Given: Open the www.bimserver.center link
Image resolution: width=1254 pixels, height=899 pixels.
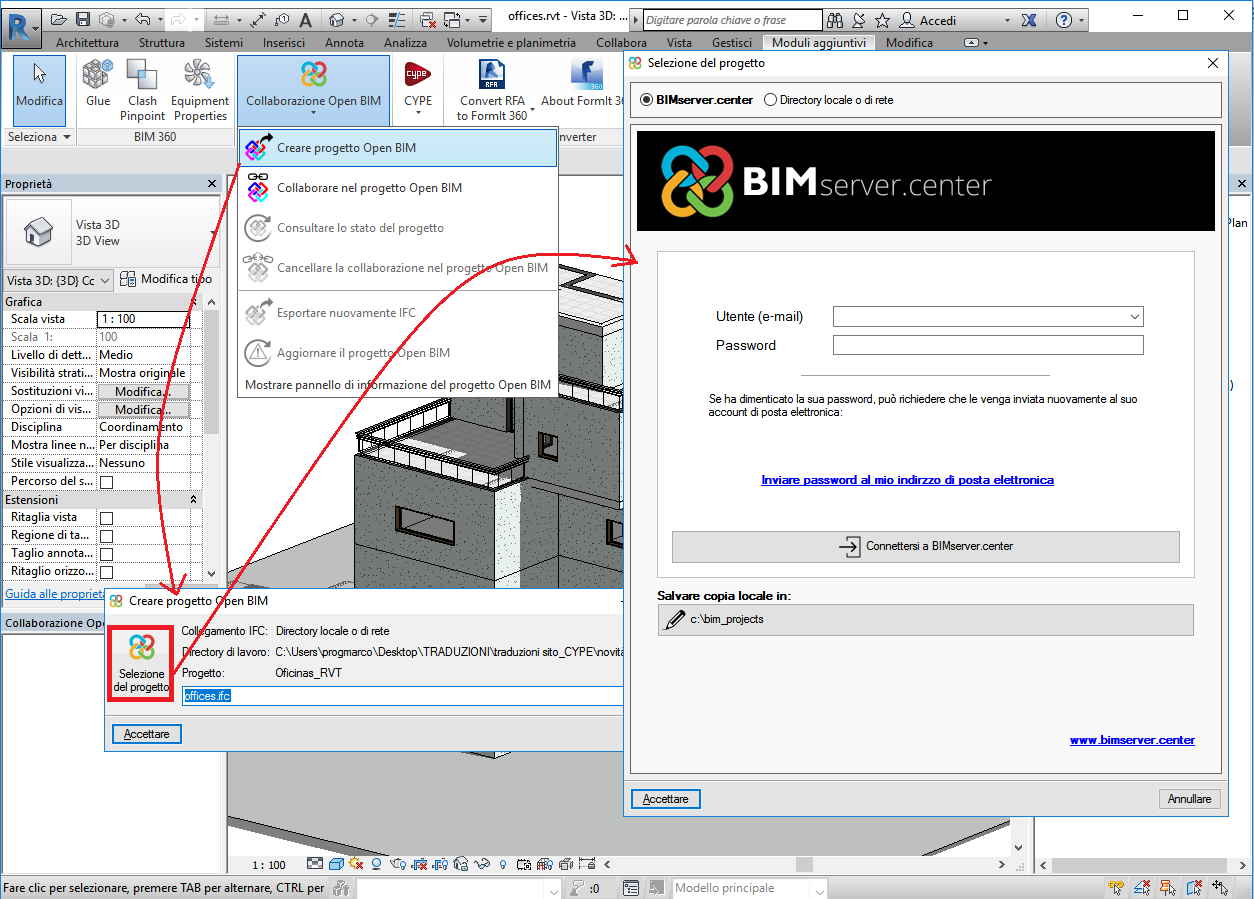Looking at the screenshot, I should pos(1132,740).
